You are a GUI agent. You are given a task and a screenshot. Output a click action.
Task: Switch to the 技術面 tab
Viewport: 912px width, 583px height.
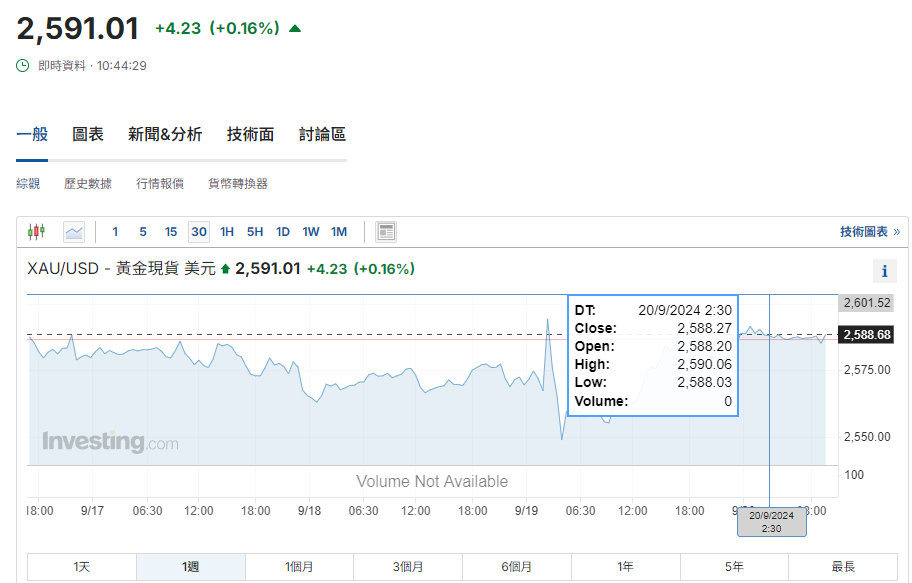pos(250,135)
